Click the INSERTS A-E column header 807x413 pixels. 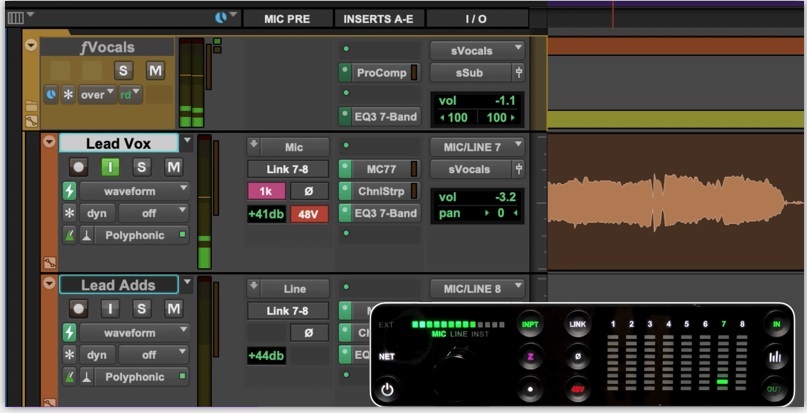click(x=380, y=18)
